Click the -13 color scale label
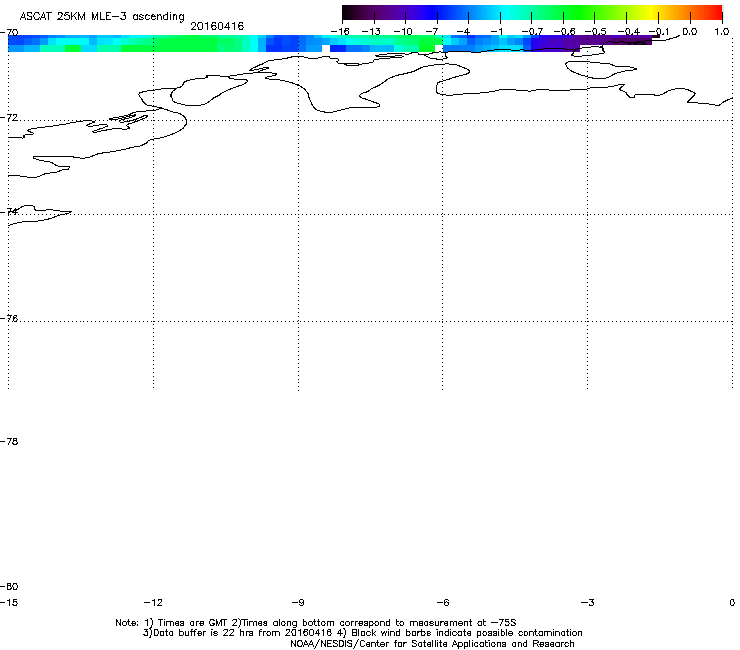Screen dimensions: 740x650 (371, 32)
